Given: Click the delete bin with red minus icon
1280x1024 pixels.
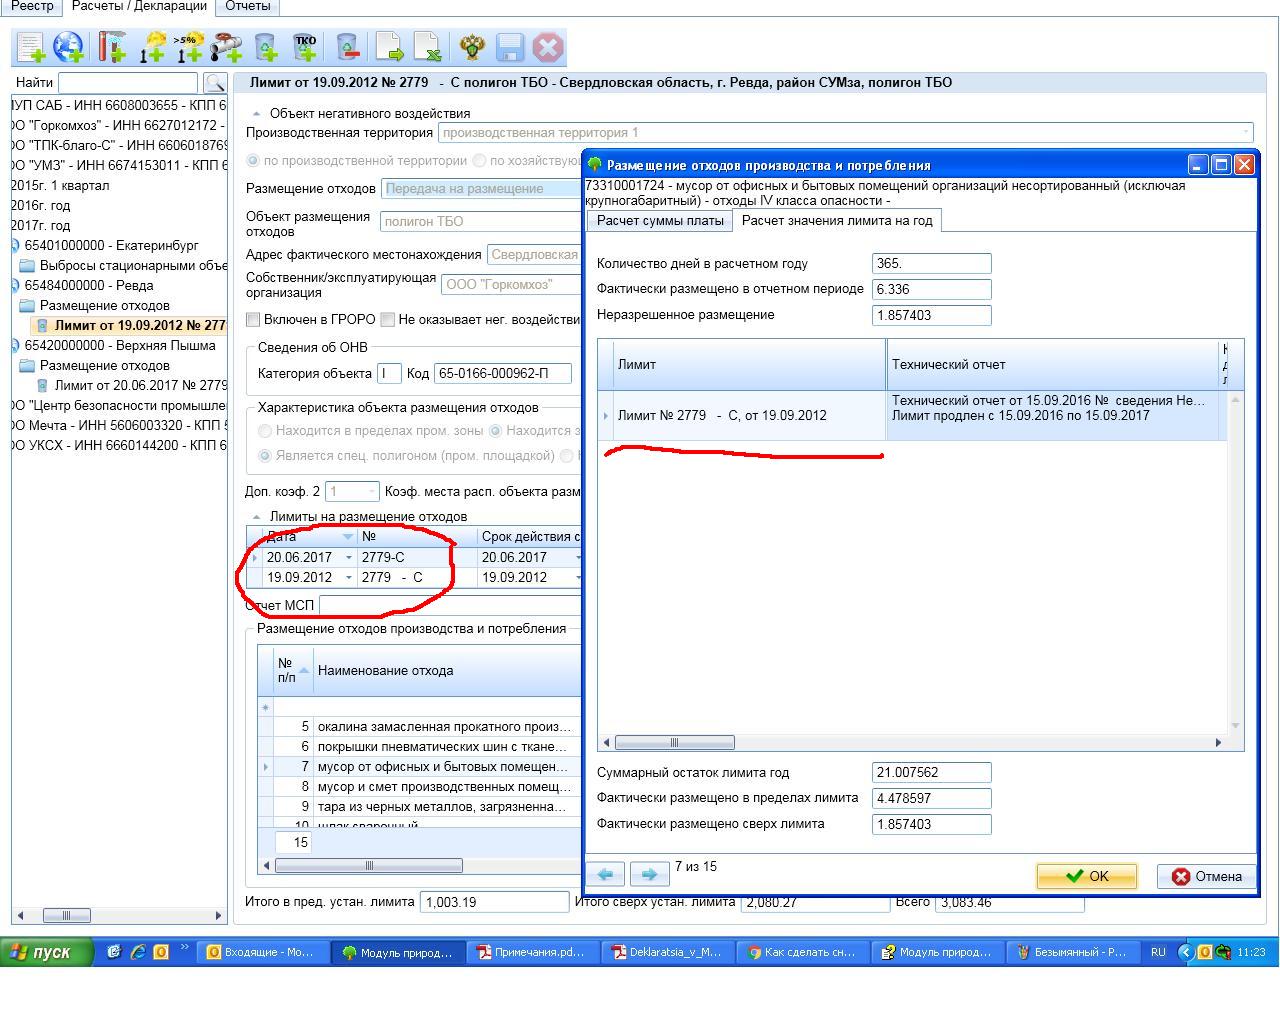Looking at the screenshot, I should [347, 47].
